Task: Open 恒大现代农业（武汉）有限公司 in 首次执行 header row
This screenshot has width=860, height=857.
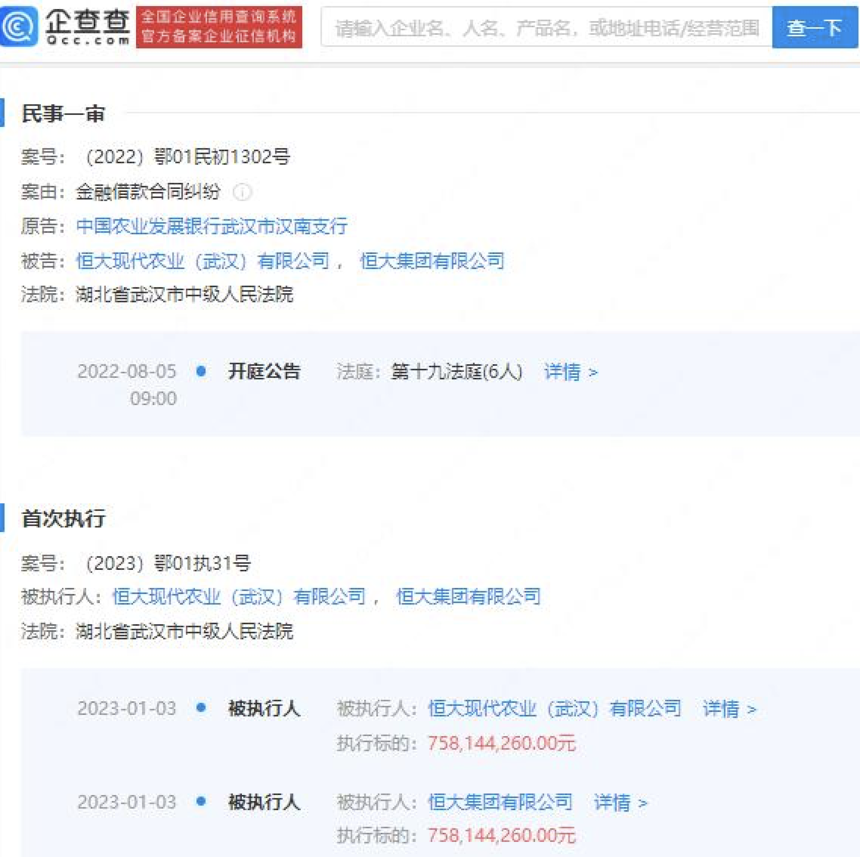Action: click(x=239, y=597)
